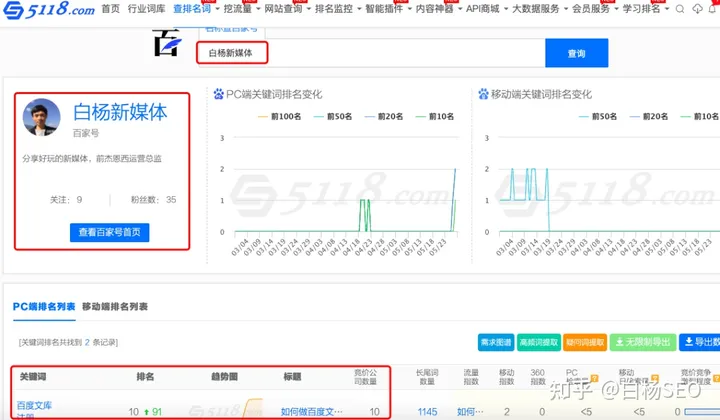Open 行业词库 in the top navigation
The width and height of the screenshot is (720, 420).
pos(146,9)
